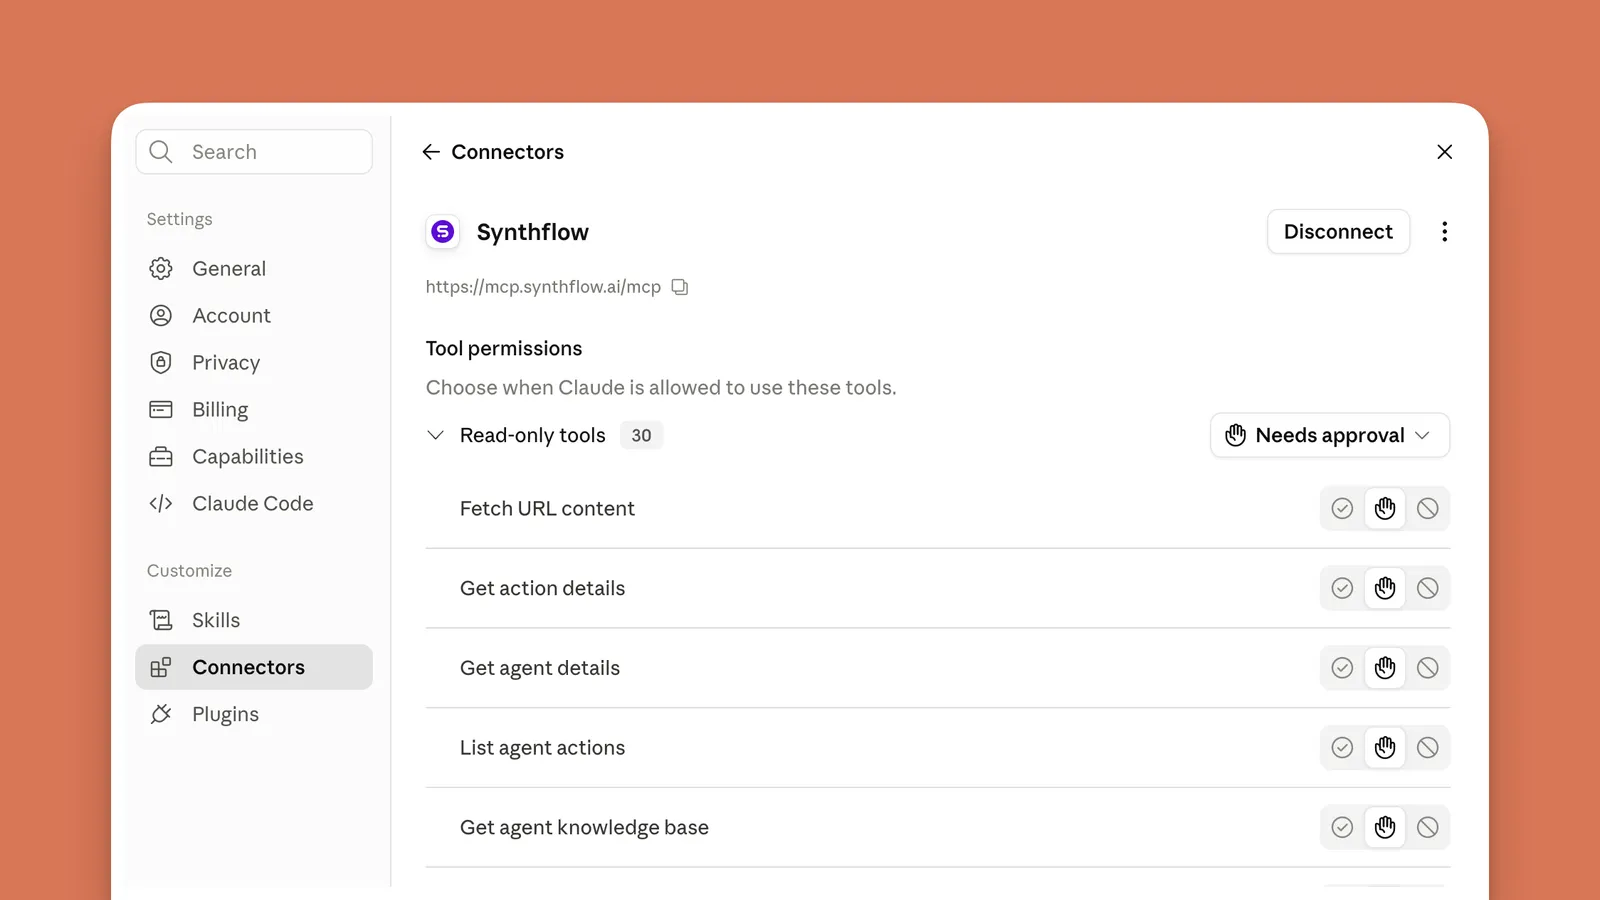The height and width of the screenshot is (900, 1600).
Task: Click the Read-only tools count 30
Action: 641,435
